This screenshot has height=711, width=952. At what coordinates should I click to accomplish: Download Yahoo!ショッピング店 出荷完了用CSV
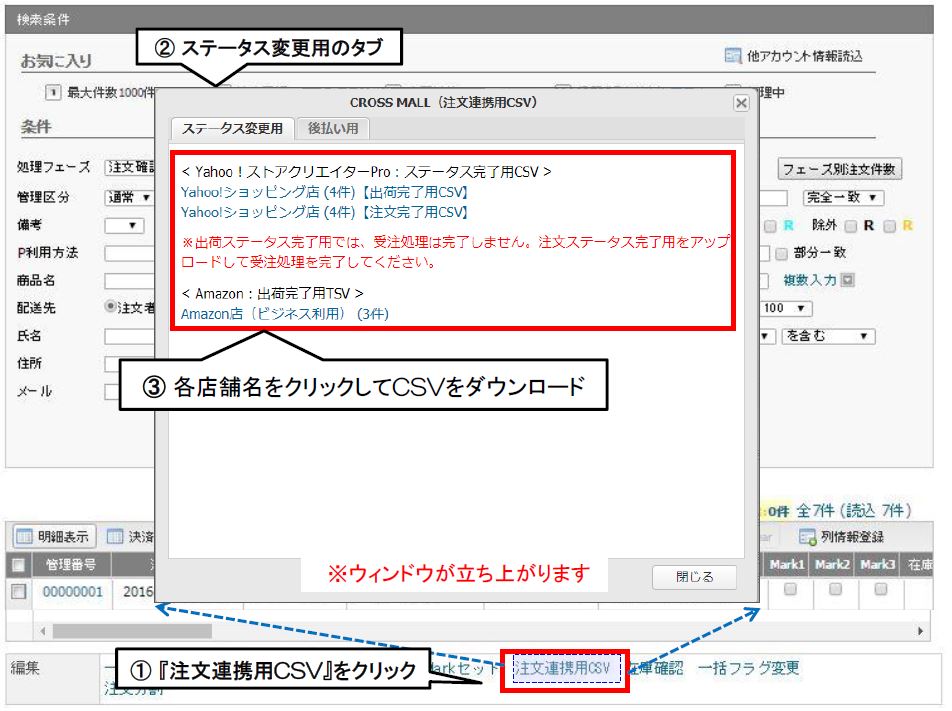click(x=325, y=192)
